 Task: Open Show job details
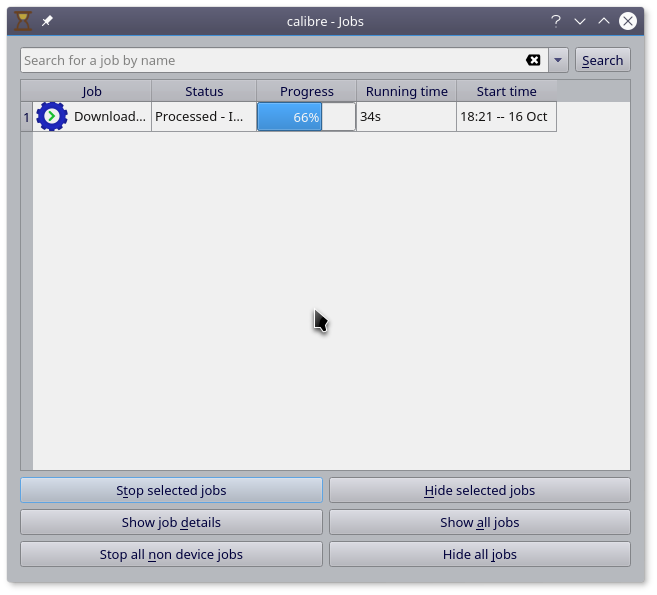click(171, 522)
